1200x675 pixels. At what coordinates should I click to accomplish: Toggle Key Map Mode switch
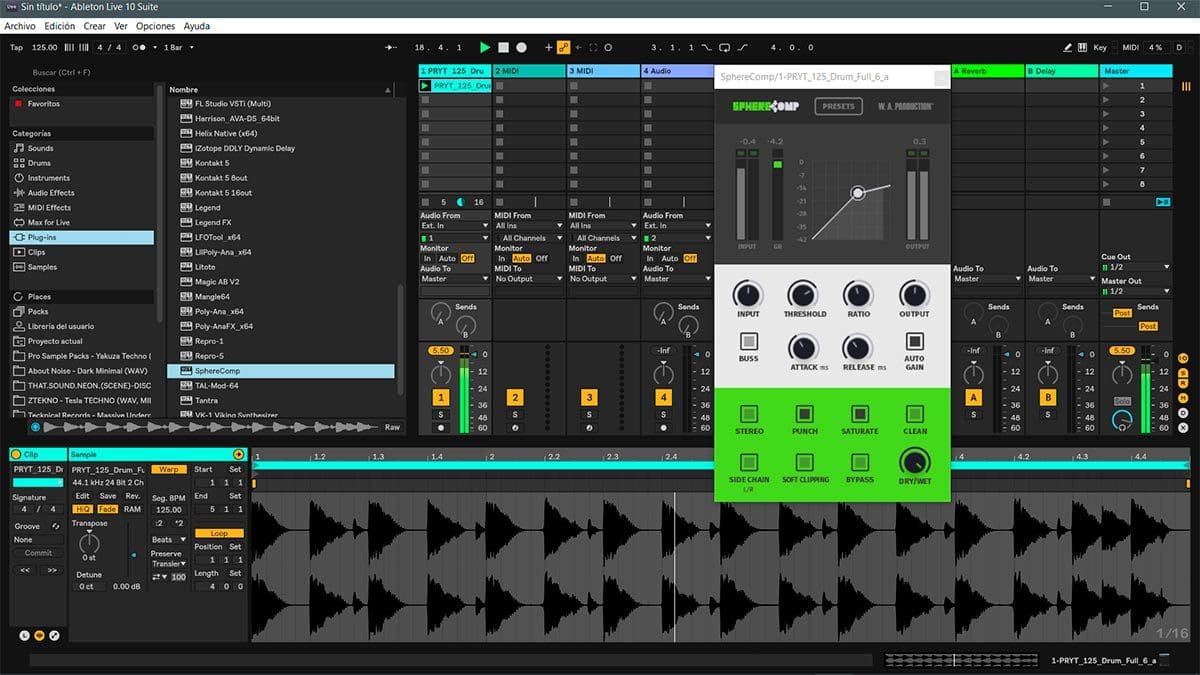1100,47
